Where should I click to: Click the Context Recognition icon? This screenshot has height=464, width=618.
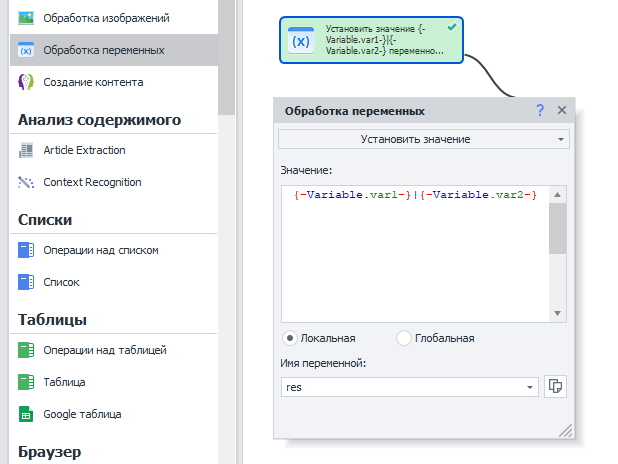coord(26,182)
